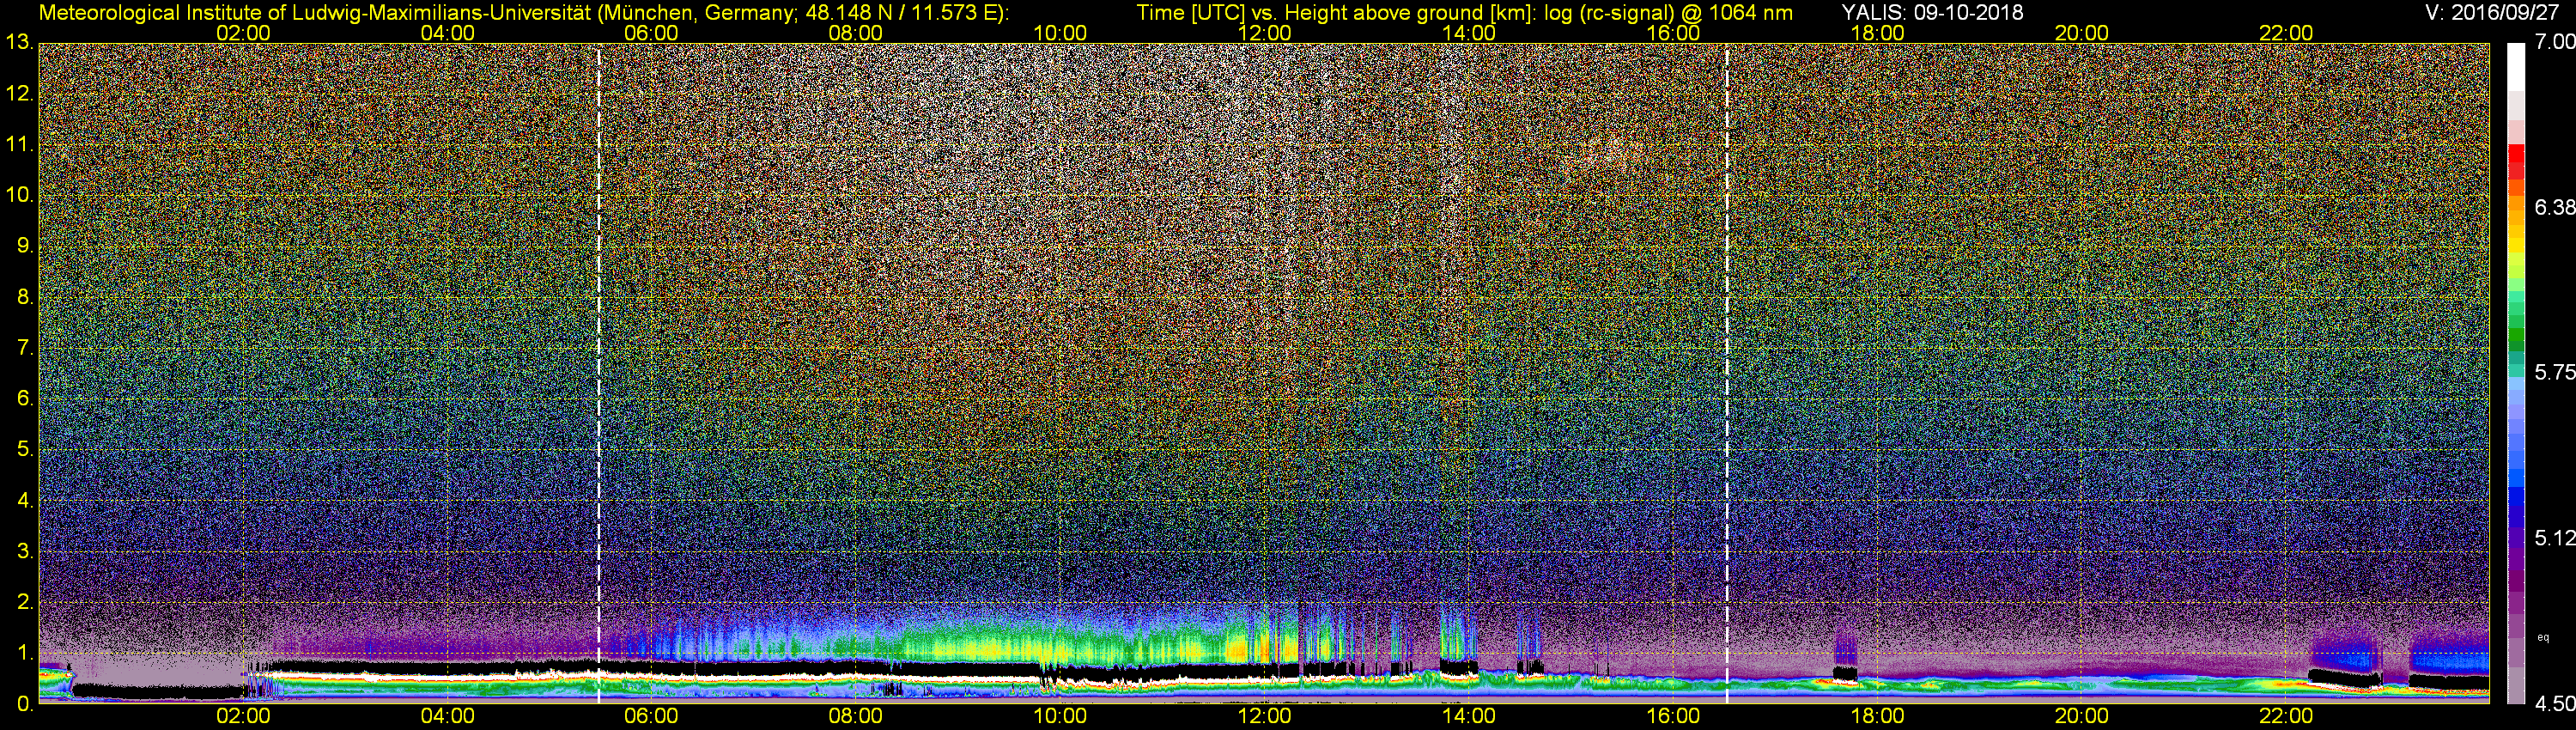Click the 02:00 label on the top time axis
The width and height of the screenshot is (2576, 730).
pyautogui.click(x=243, y=33)
